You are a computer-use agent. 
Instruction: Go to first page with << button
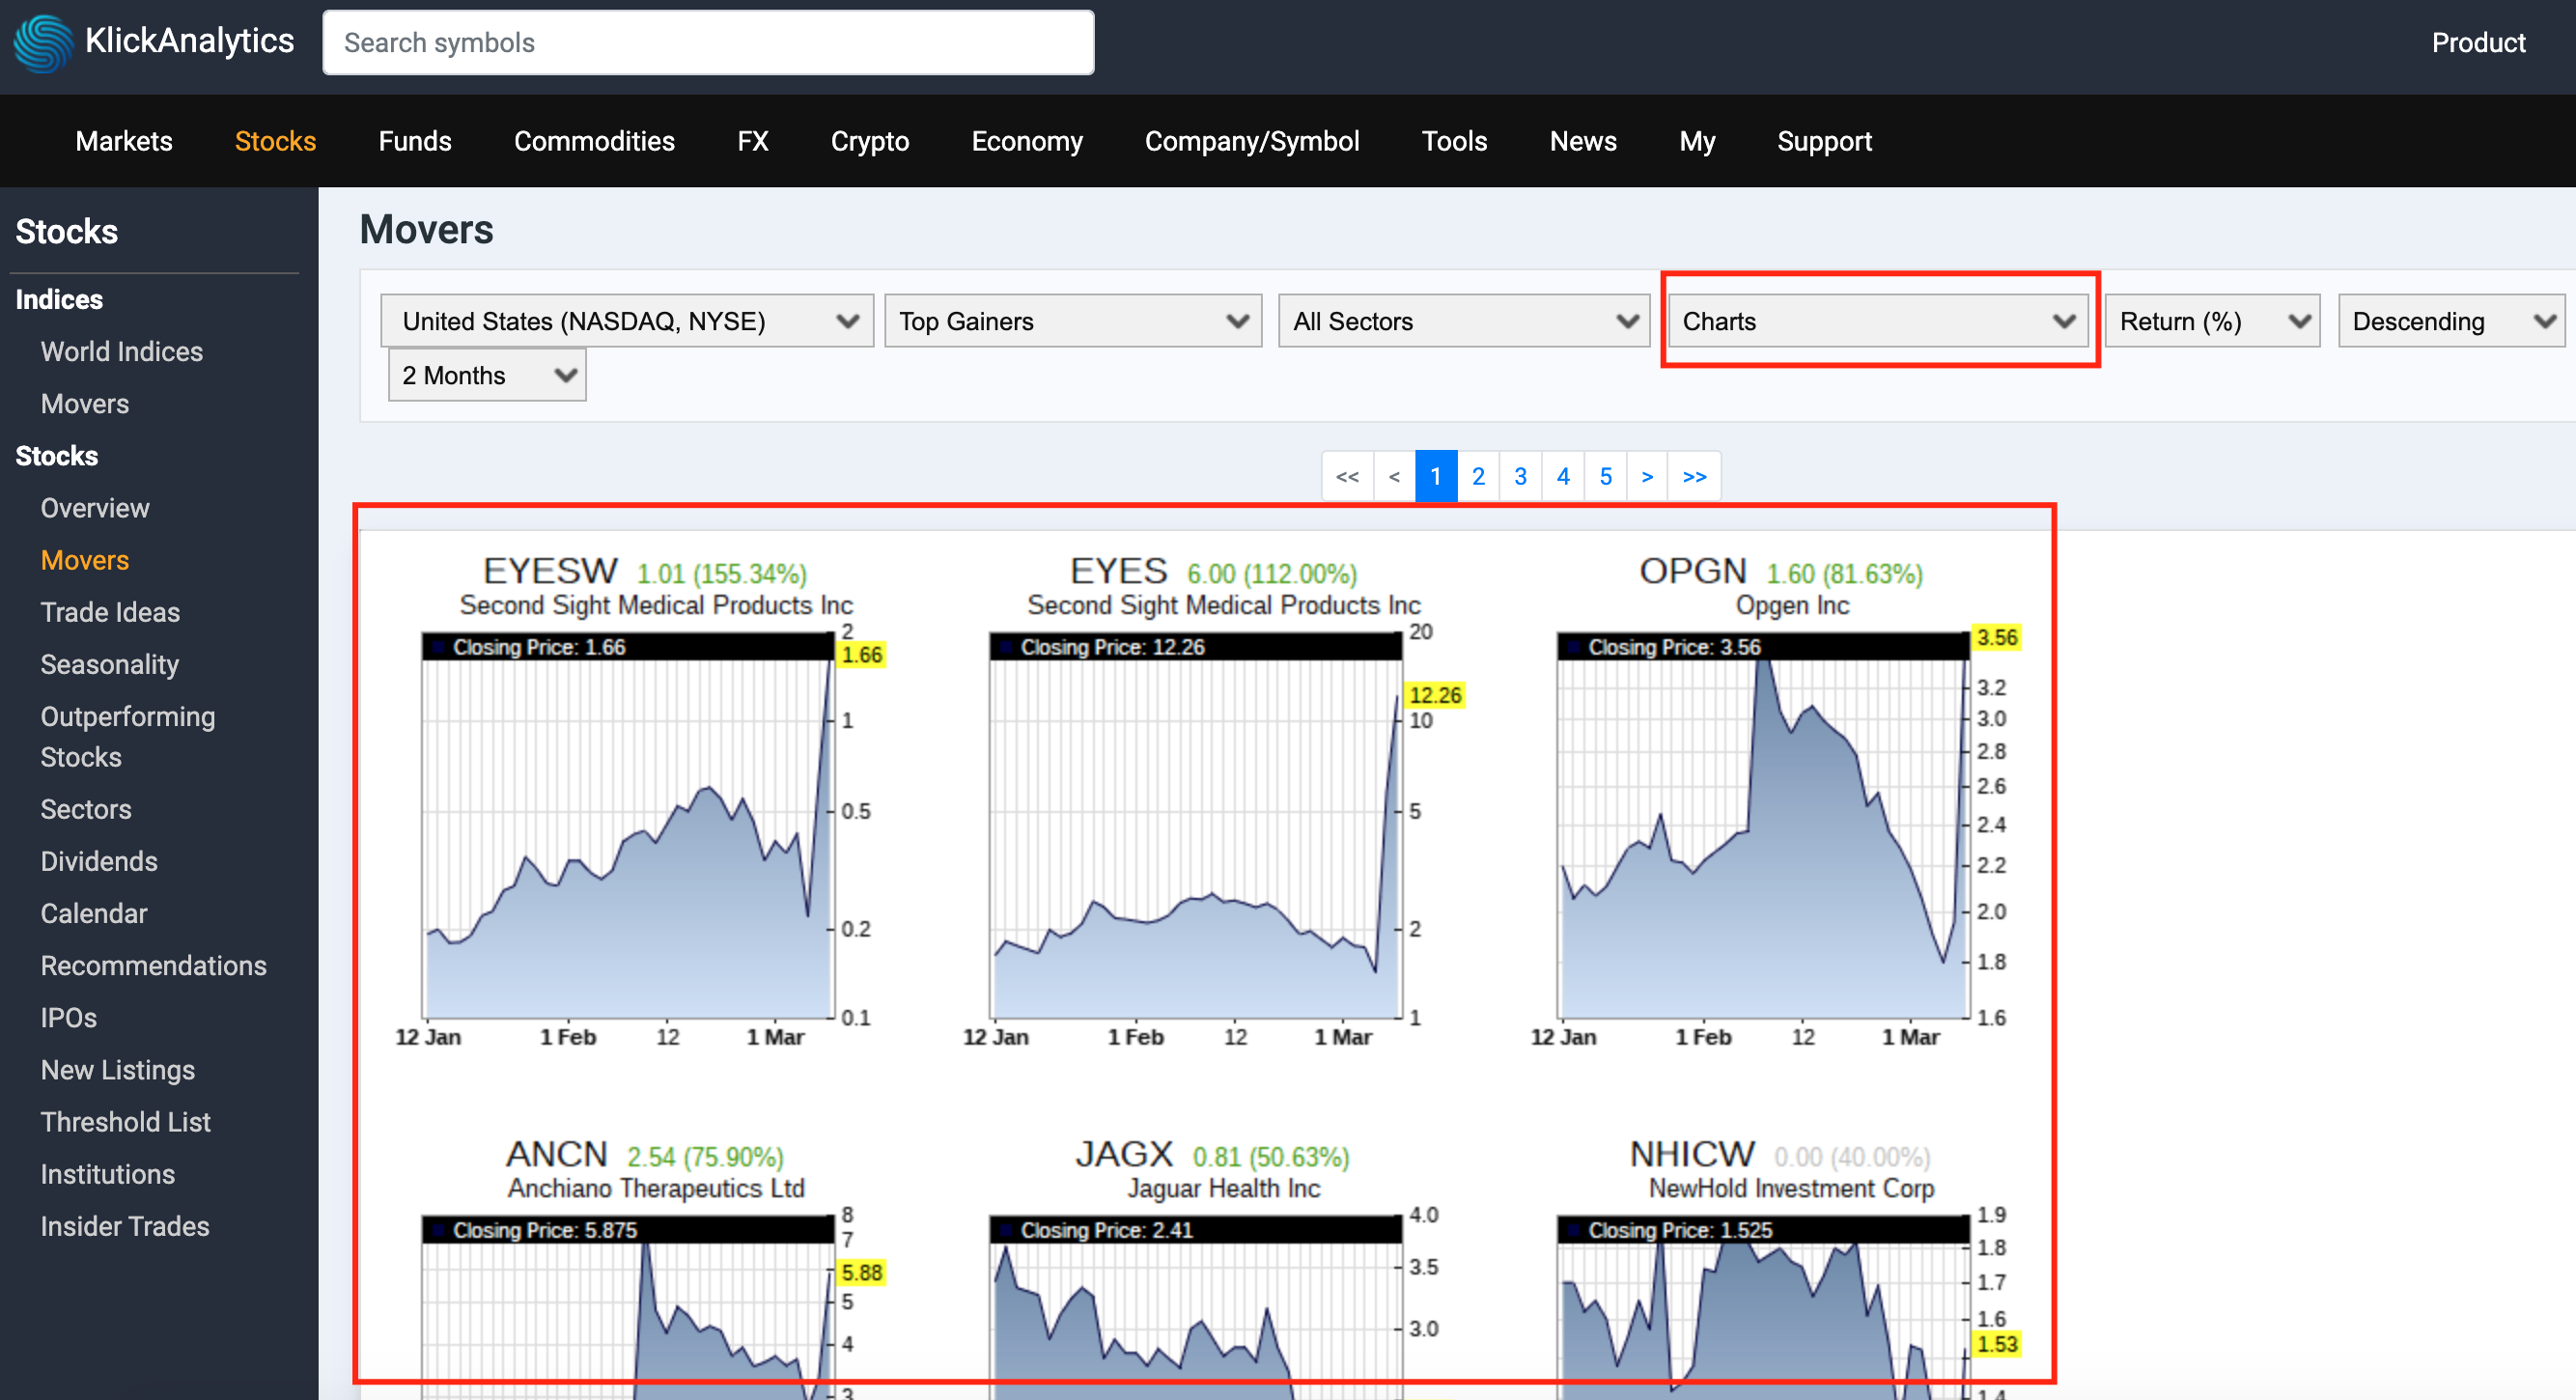pos(1347,476)
